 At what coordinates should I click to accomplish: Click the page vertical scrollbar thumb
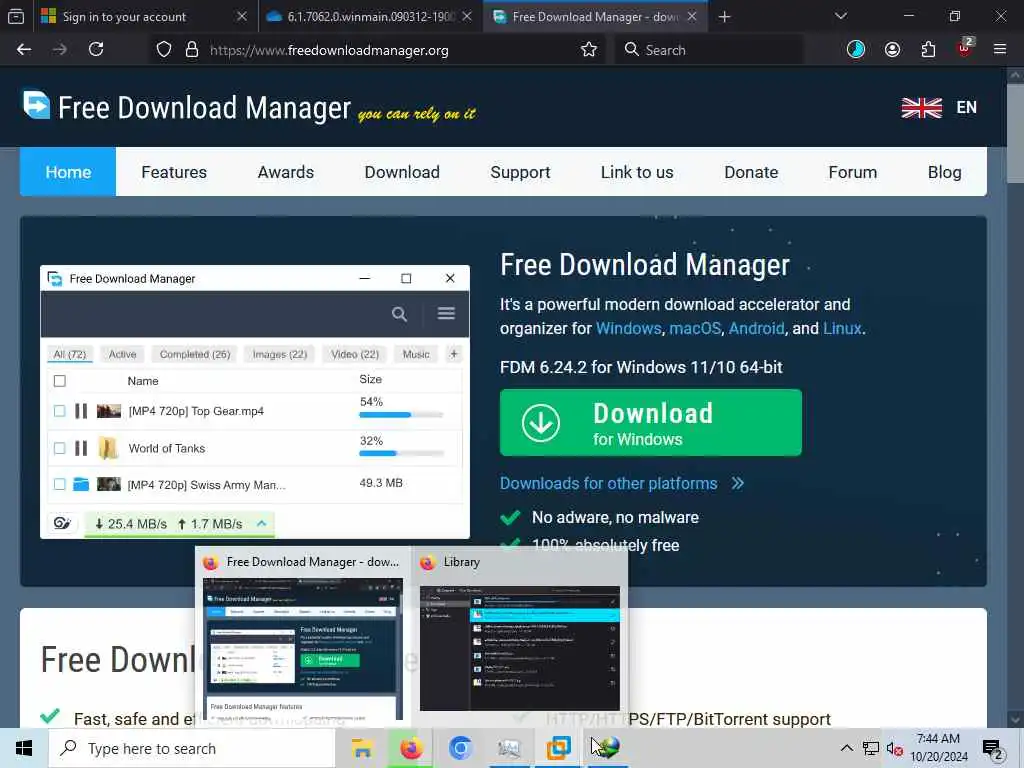pyautogui.click(x=1015, y=133)
